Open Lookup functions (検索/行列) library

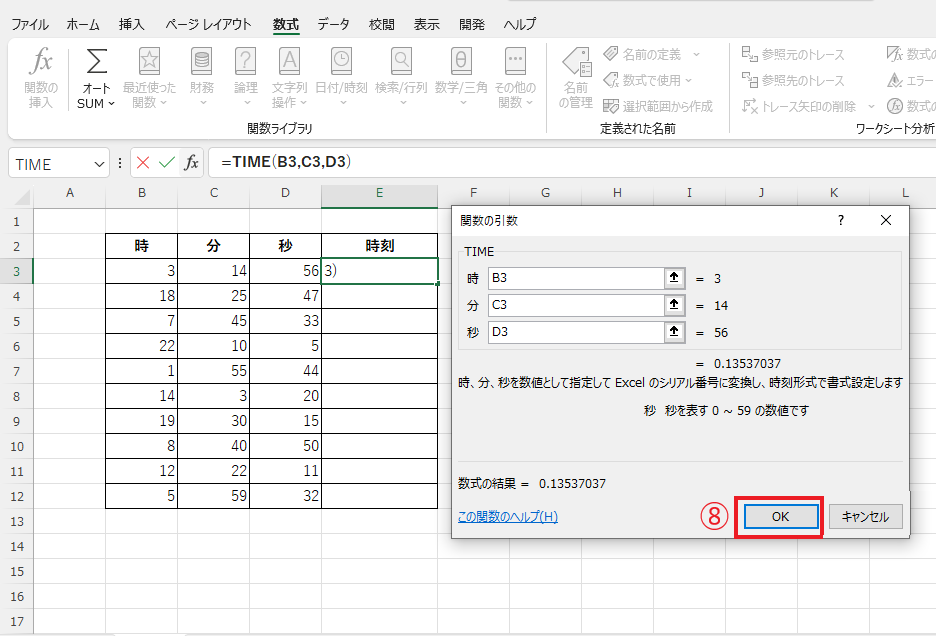401,78
